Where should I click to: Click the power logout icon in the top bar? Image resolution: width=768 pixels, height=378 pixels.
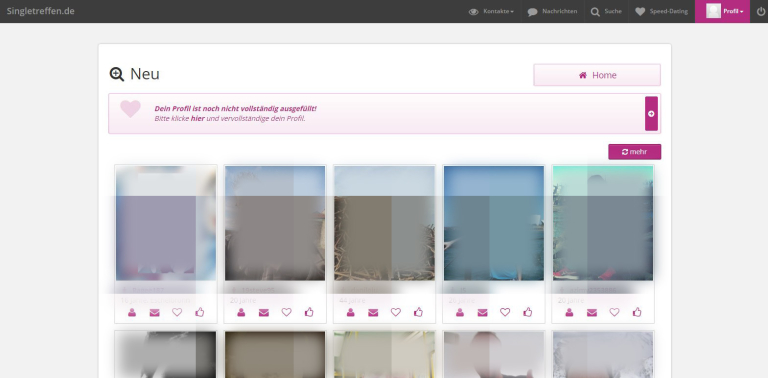coord(760,11)
